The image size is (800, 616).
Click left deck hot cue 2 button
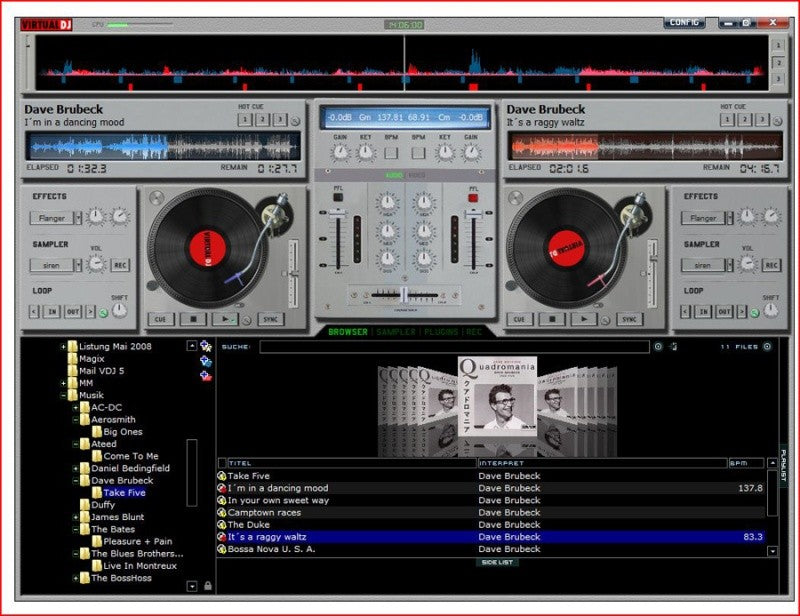262,120
